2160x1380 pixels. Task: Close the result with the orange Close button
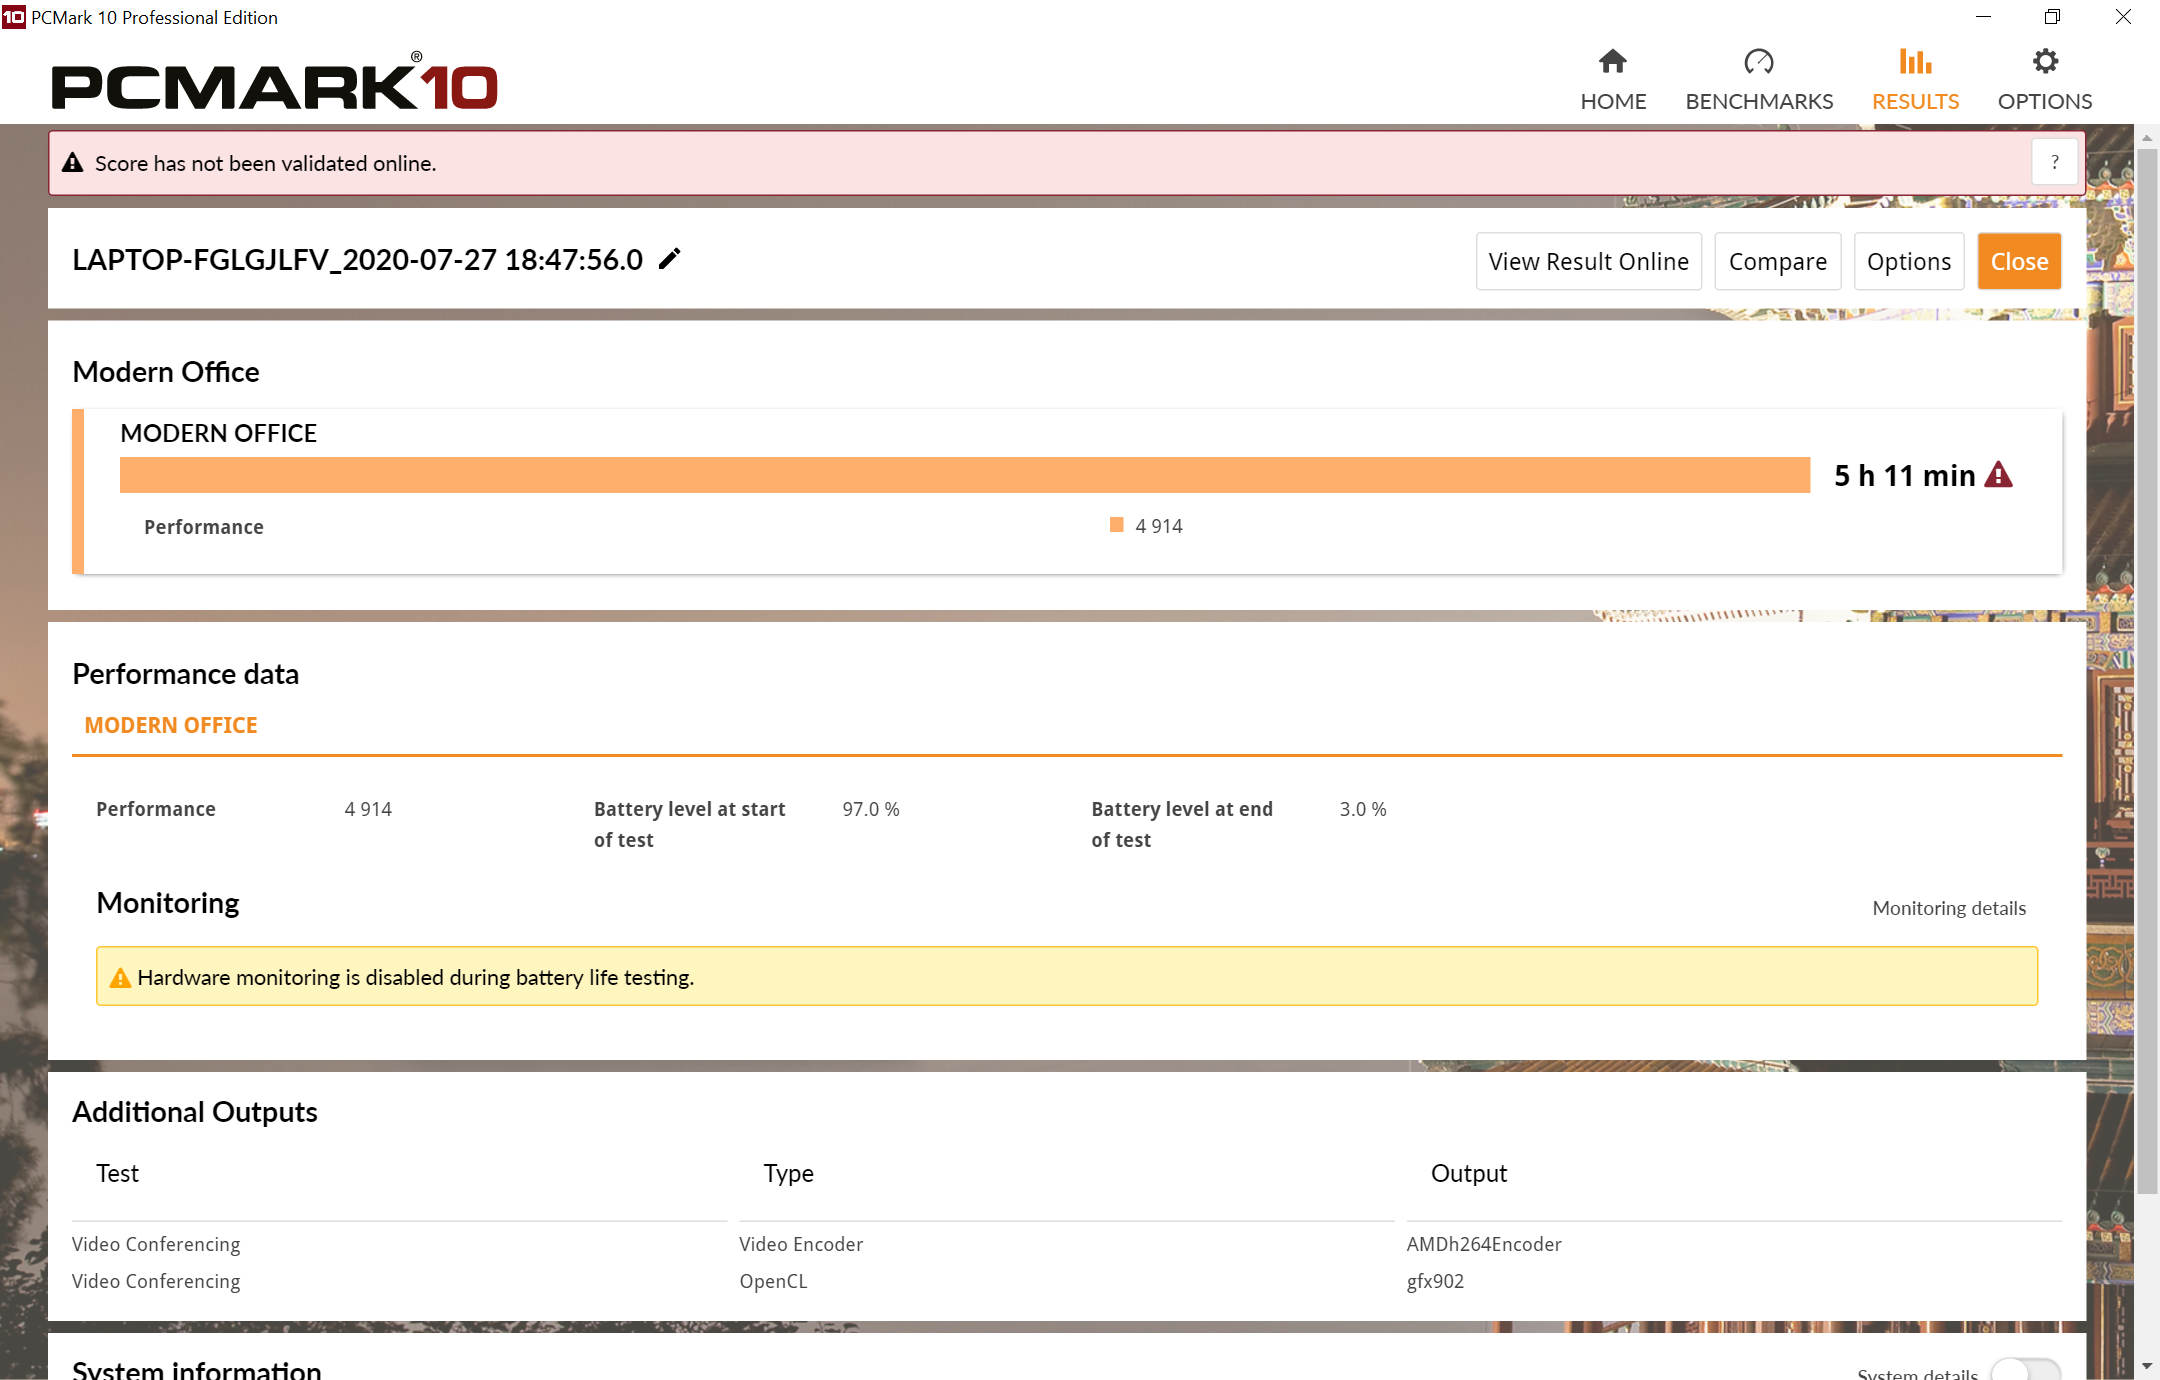(2019, 261)
